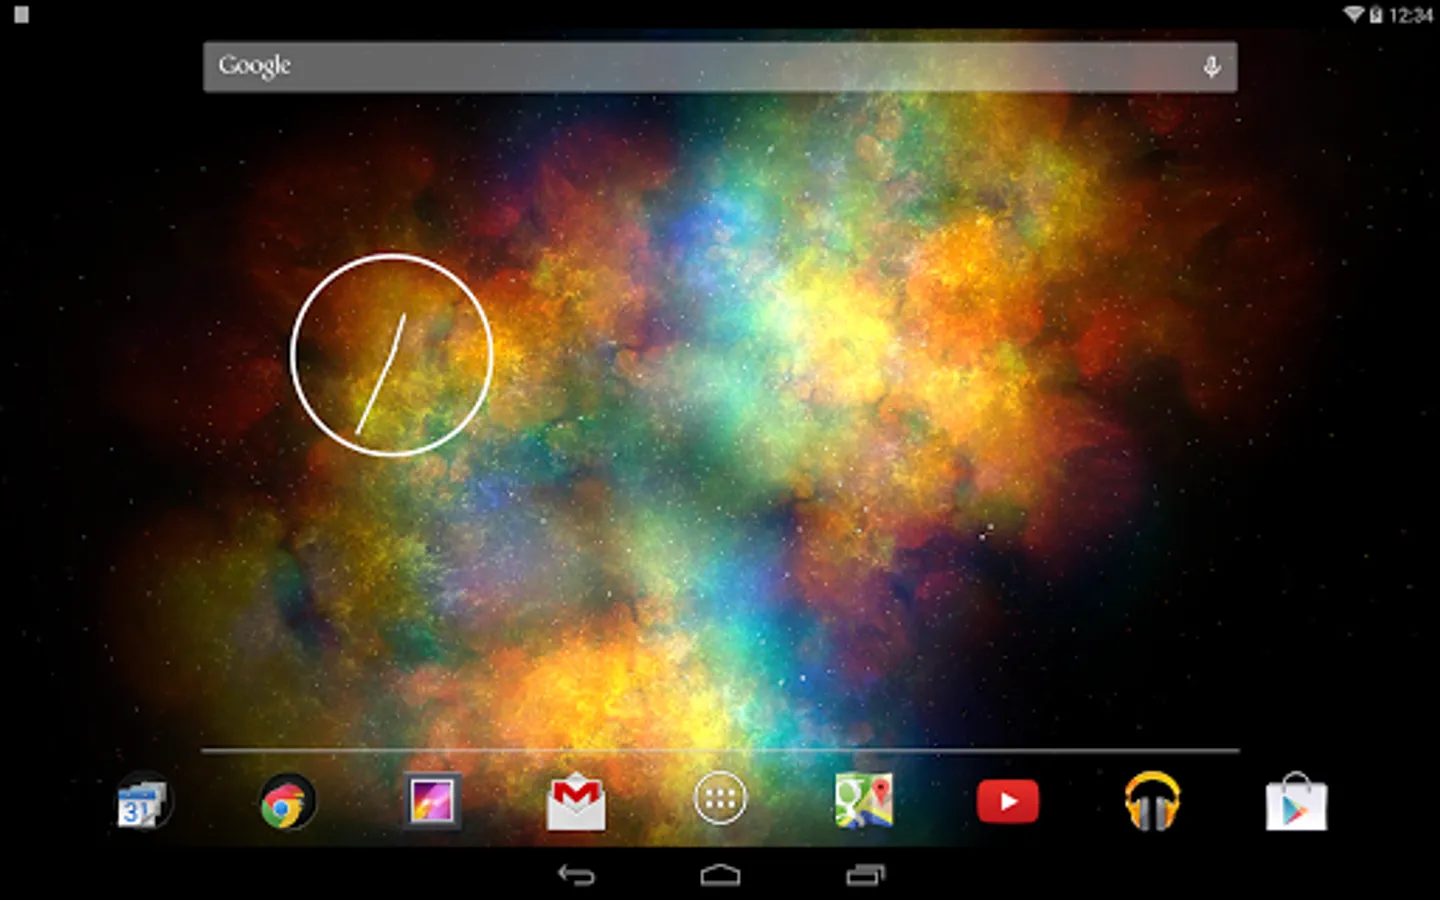1440x900 pixels.
Task: Start voice search with the microphone
Action: pos(1211,67)
